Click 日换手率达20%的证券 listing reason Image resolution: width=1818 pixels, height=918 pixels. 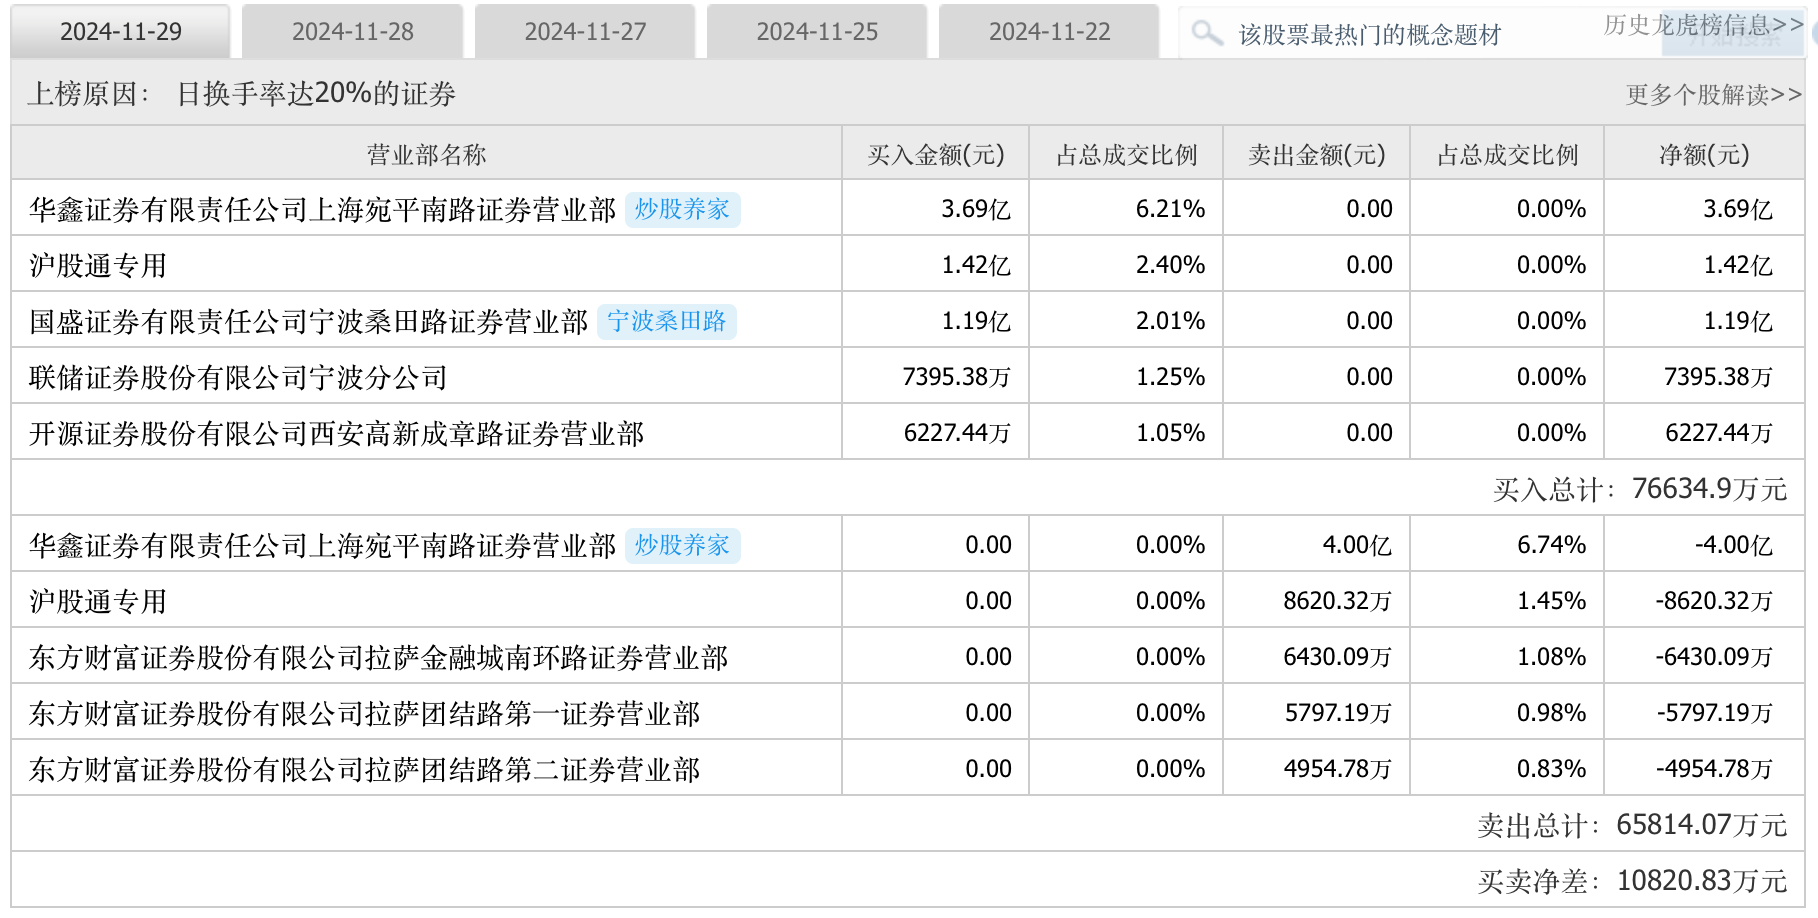(316, 94)
